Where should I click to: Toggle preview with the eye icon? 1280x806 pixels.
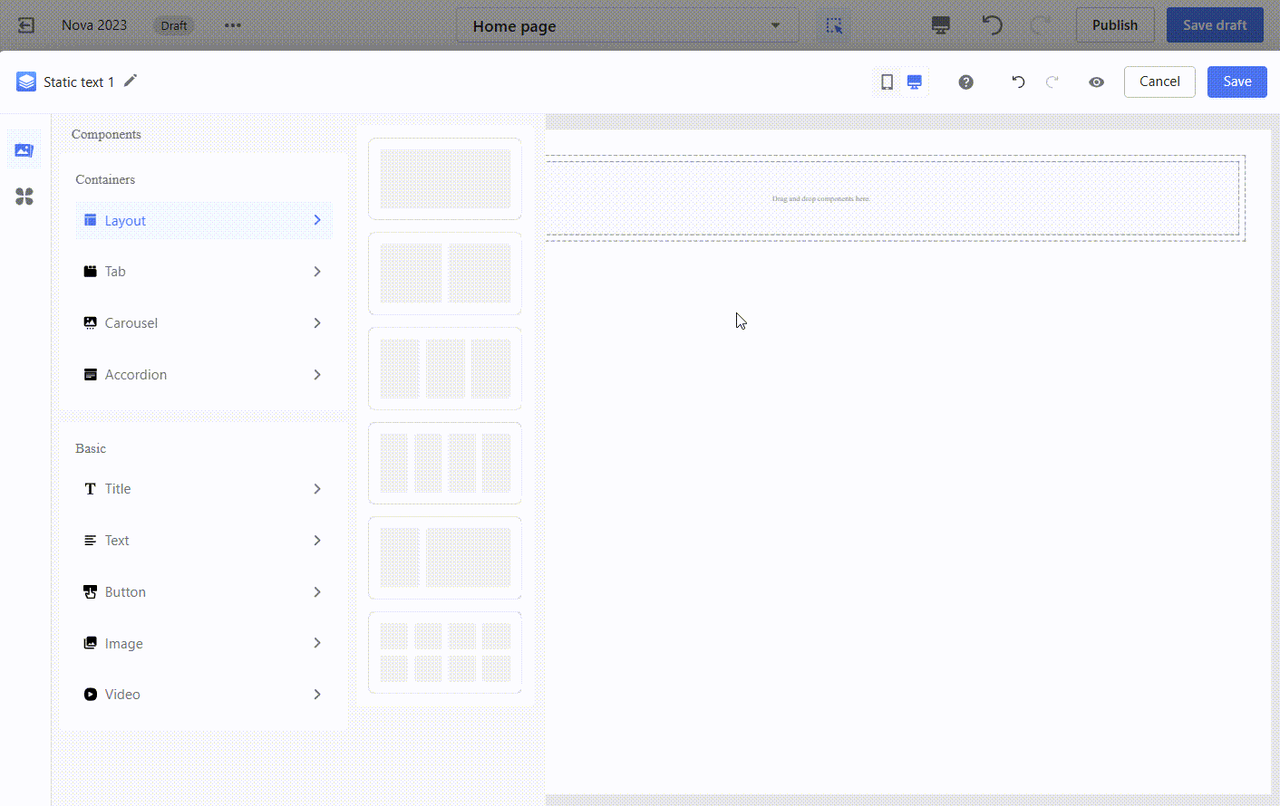coord(1097,82)
